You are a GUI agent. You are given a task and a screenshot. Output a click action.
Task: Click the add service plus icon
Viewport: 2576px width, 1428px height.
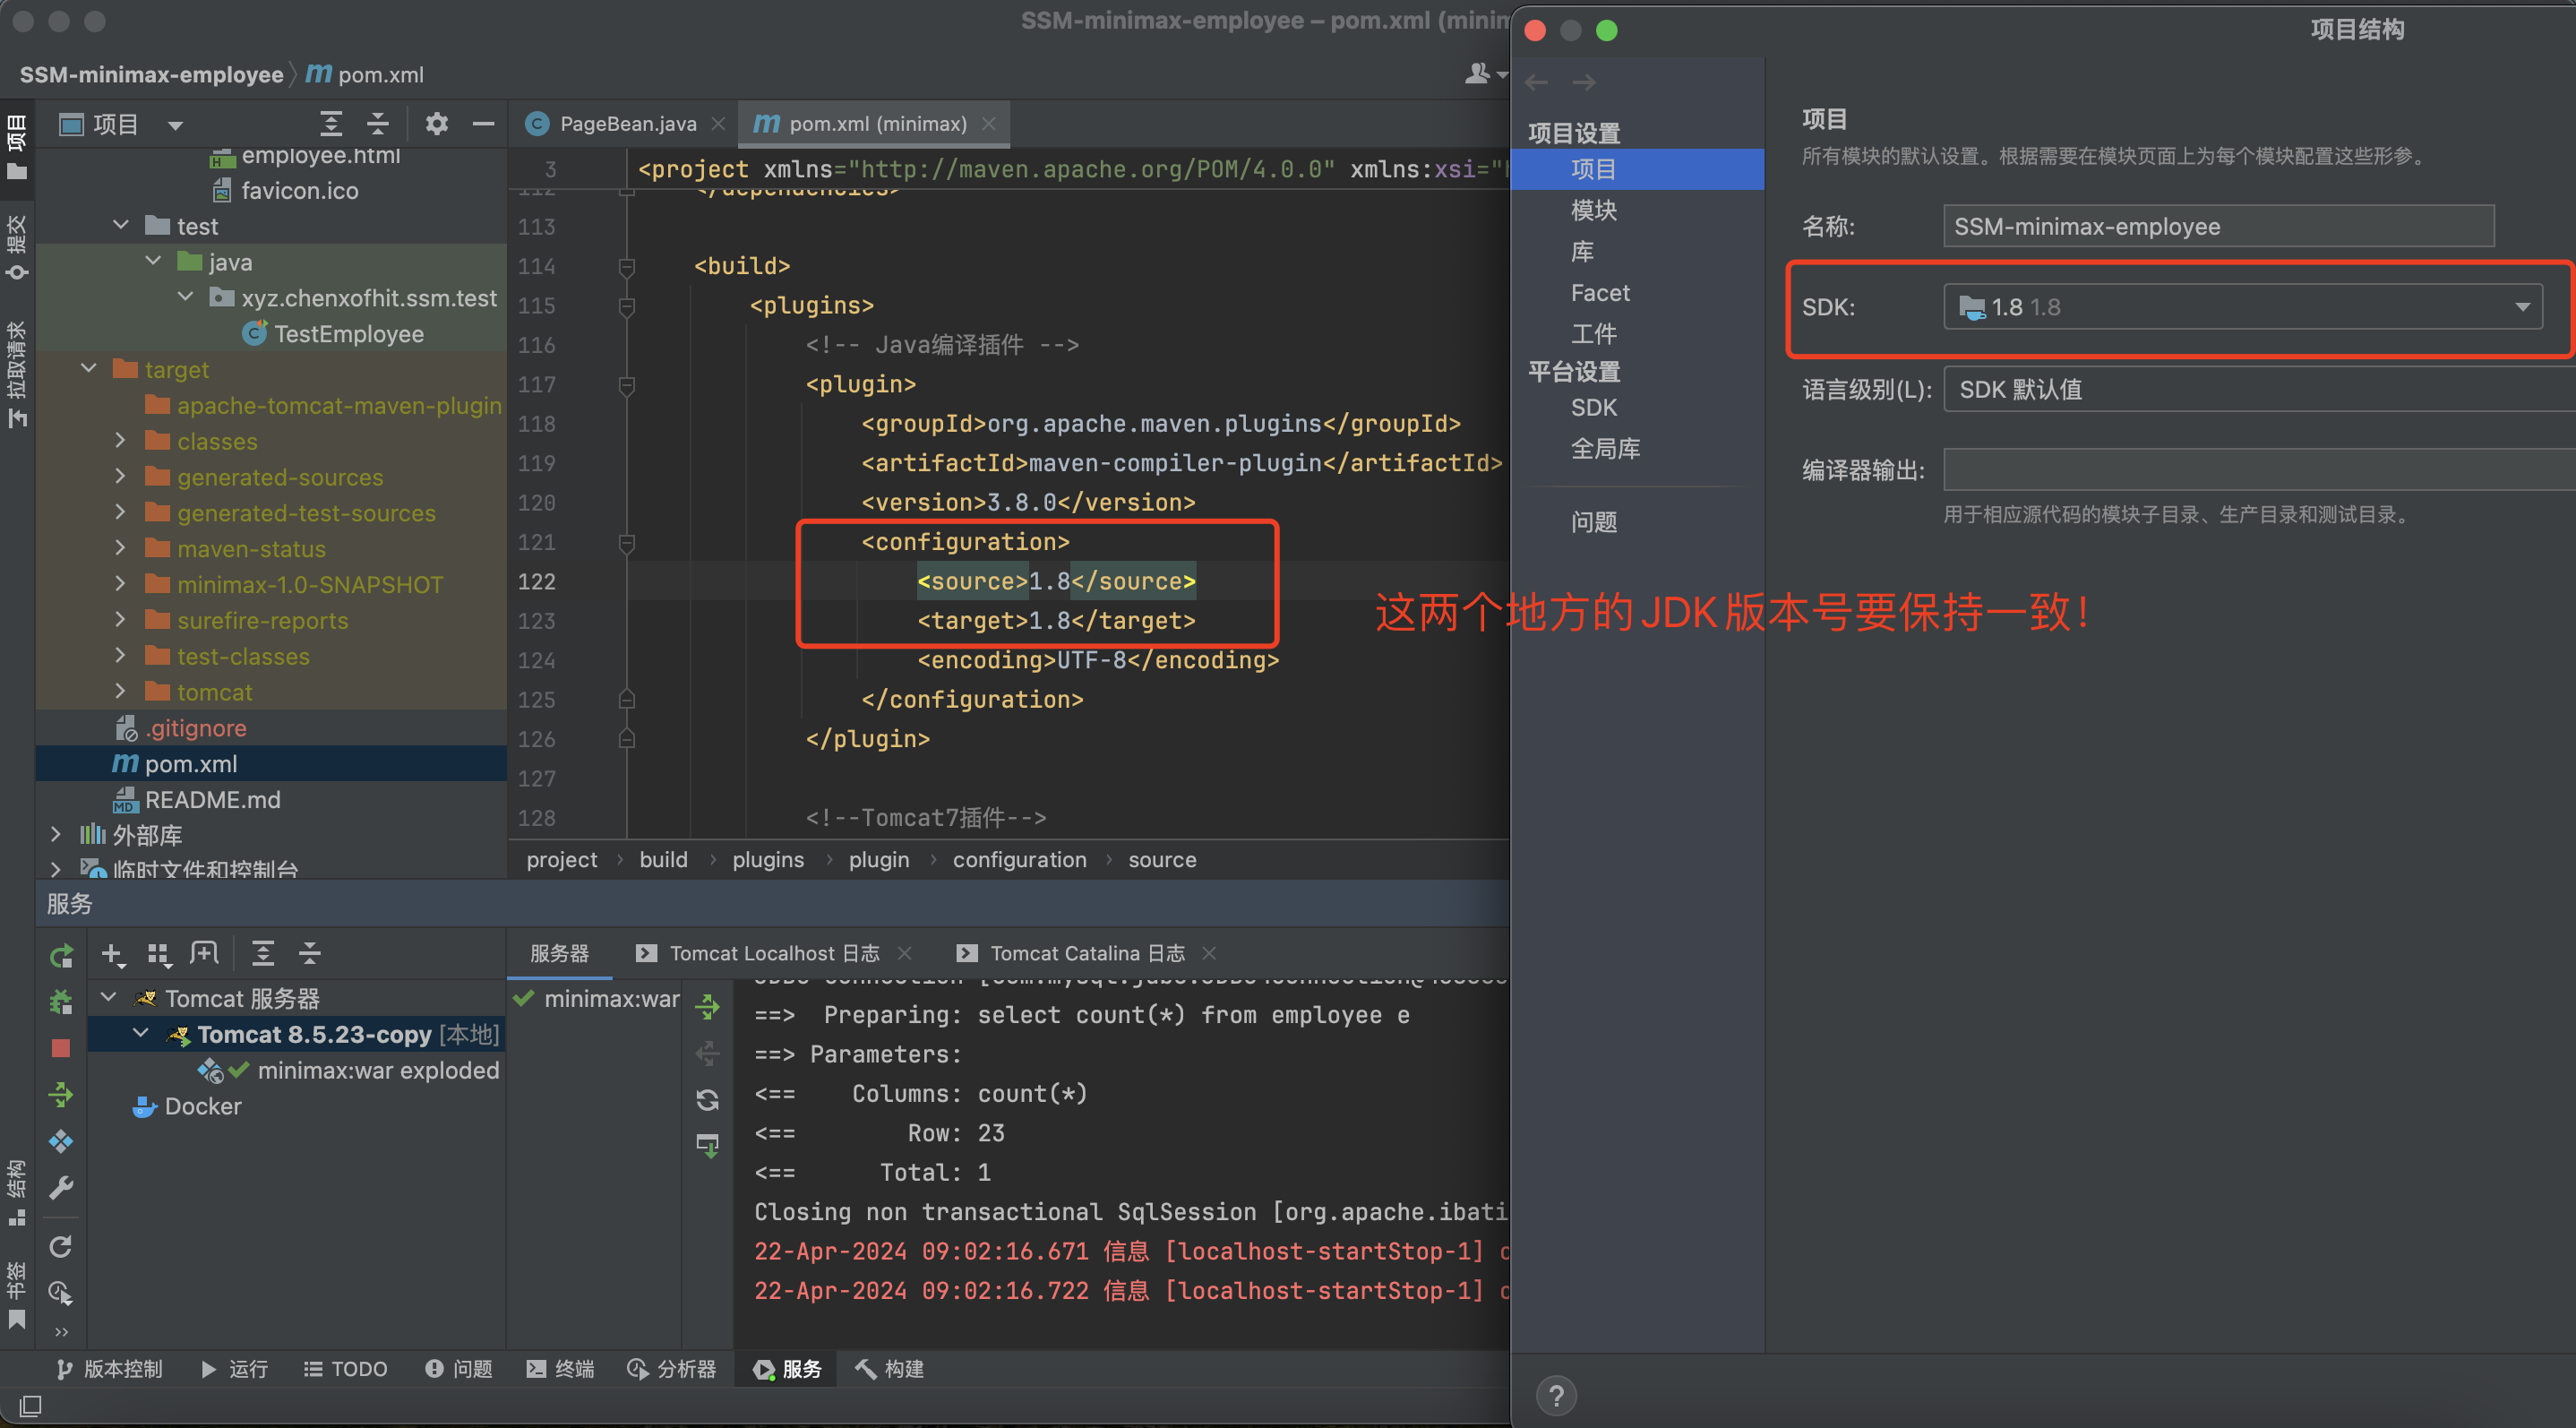pos(112,953)
